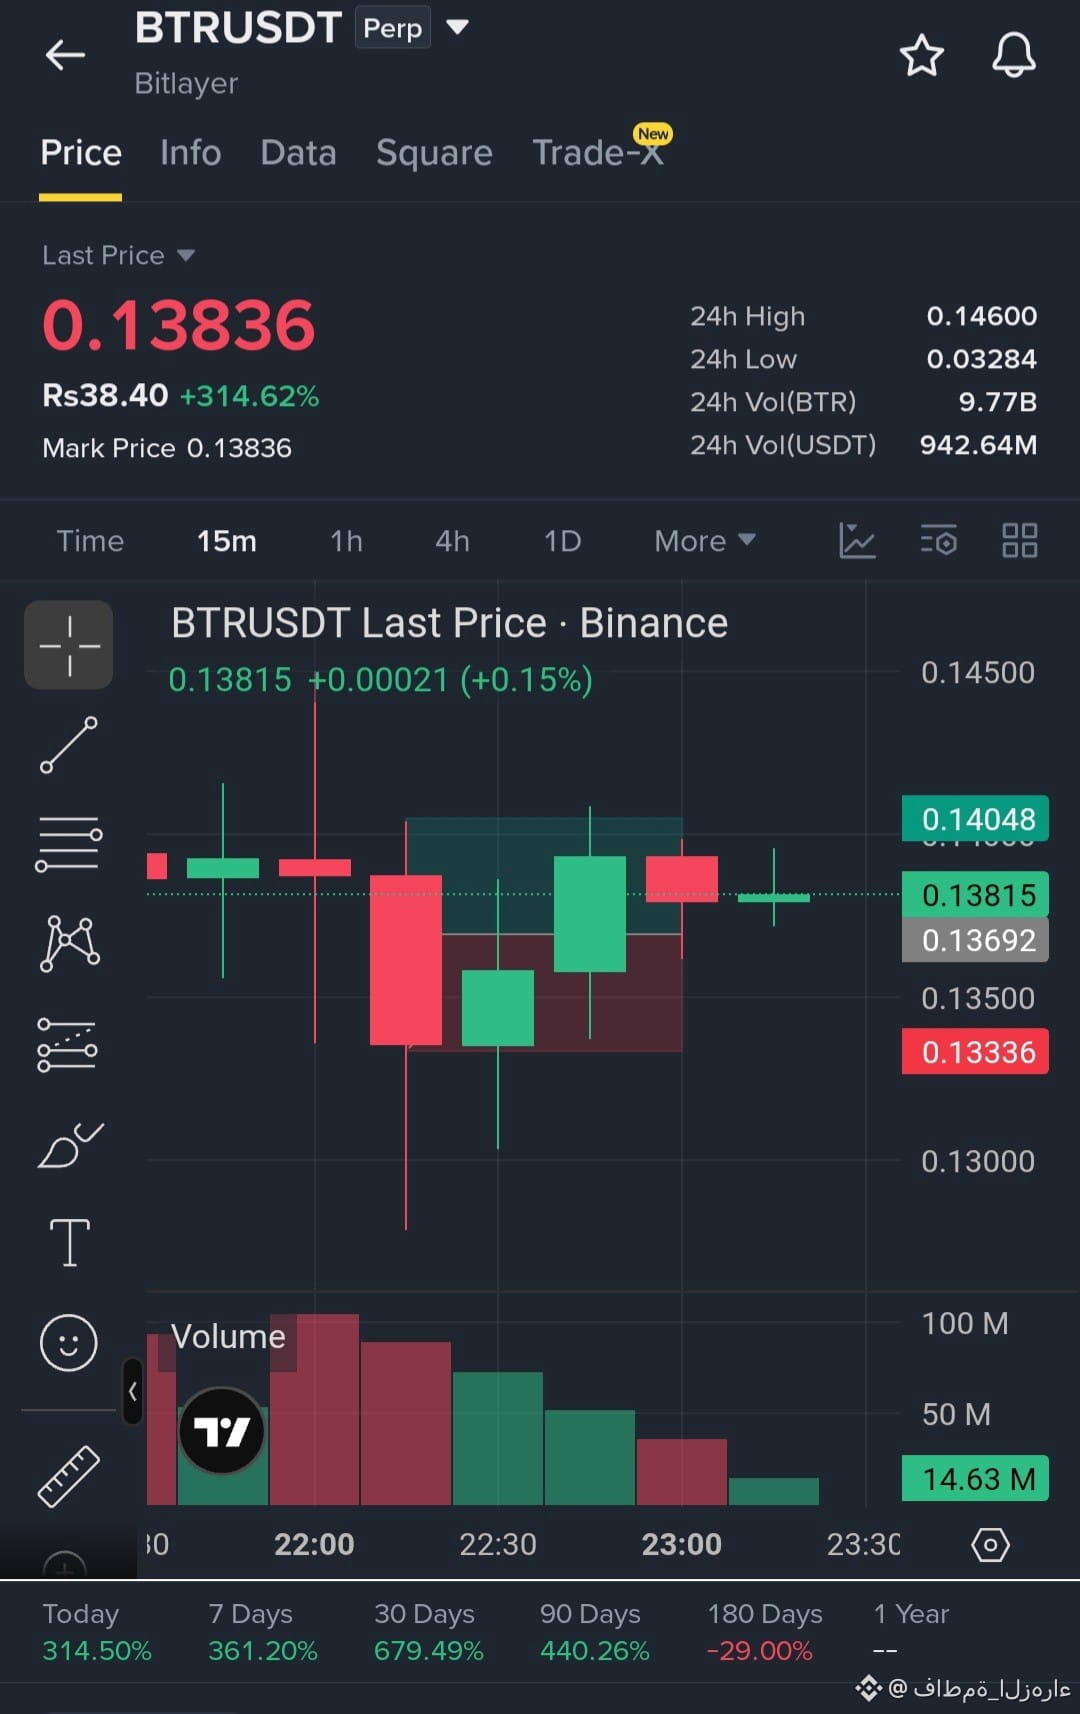This screenshot has width=1080, height=1714.
Task: Select the 1h chart interval
Action: (x=347, y=541)
